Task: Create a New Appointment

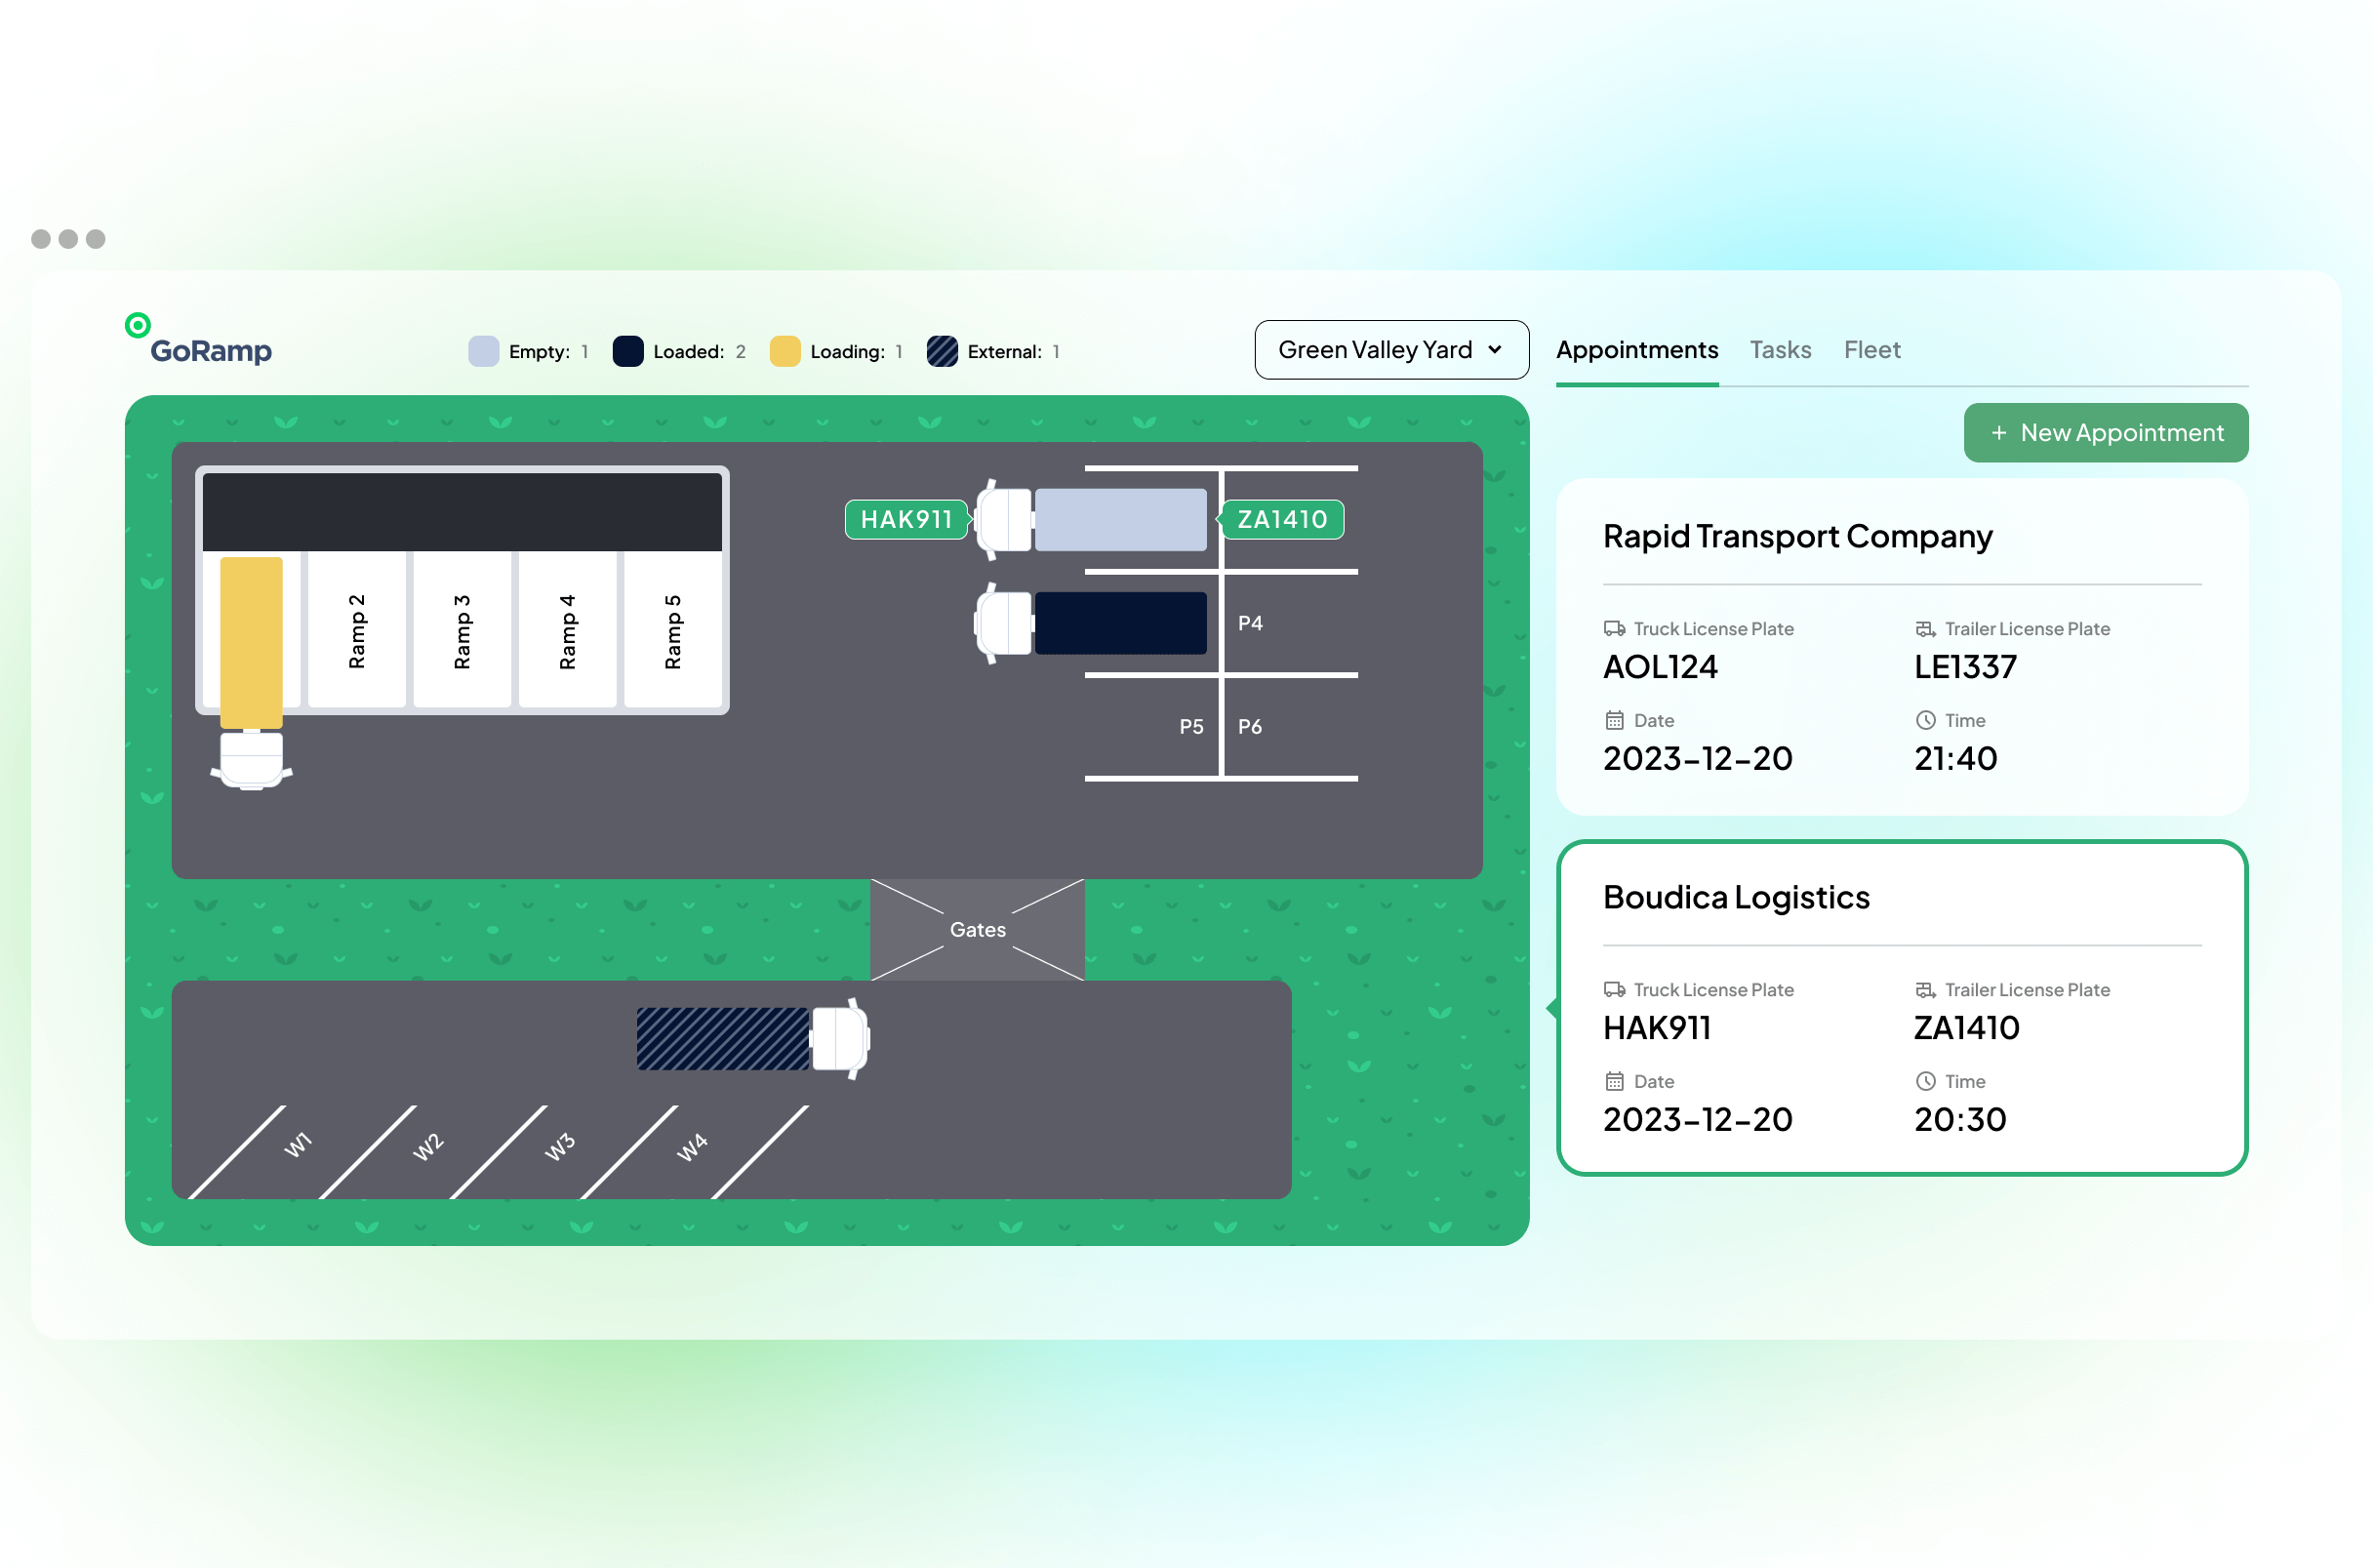Action: tap(2105, 433)
